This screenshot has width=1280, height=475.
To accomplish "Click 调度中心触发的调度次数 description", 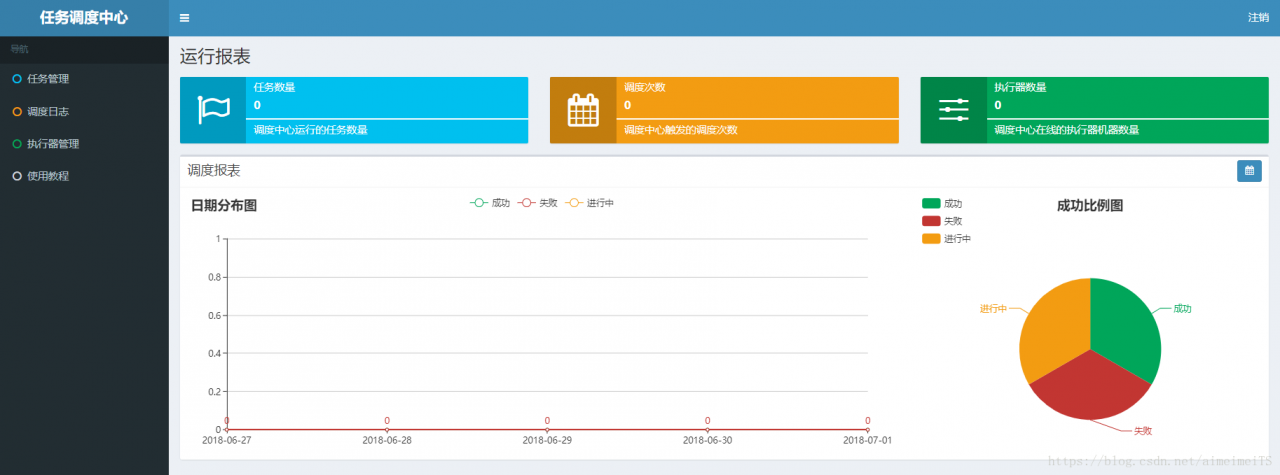I will coord(681,130).
